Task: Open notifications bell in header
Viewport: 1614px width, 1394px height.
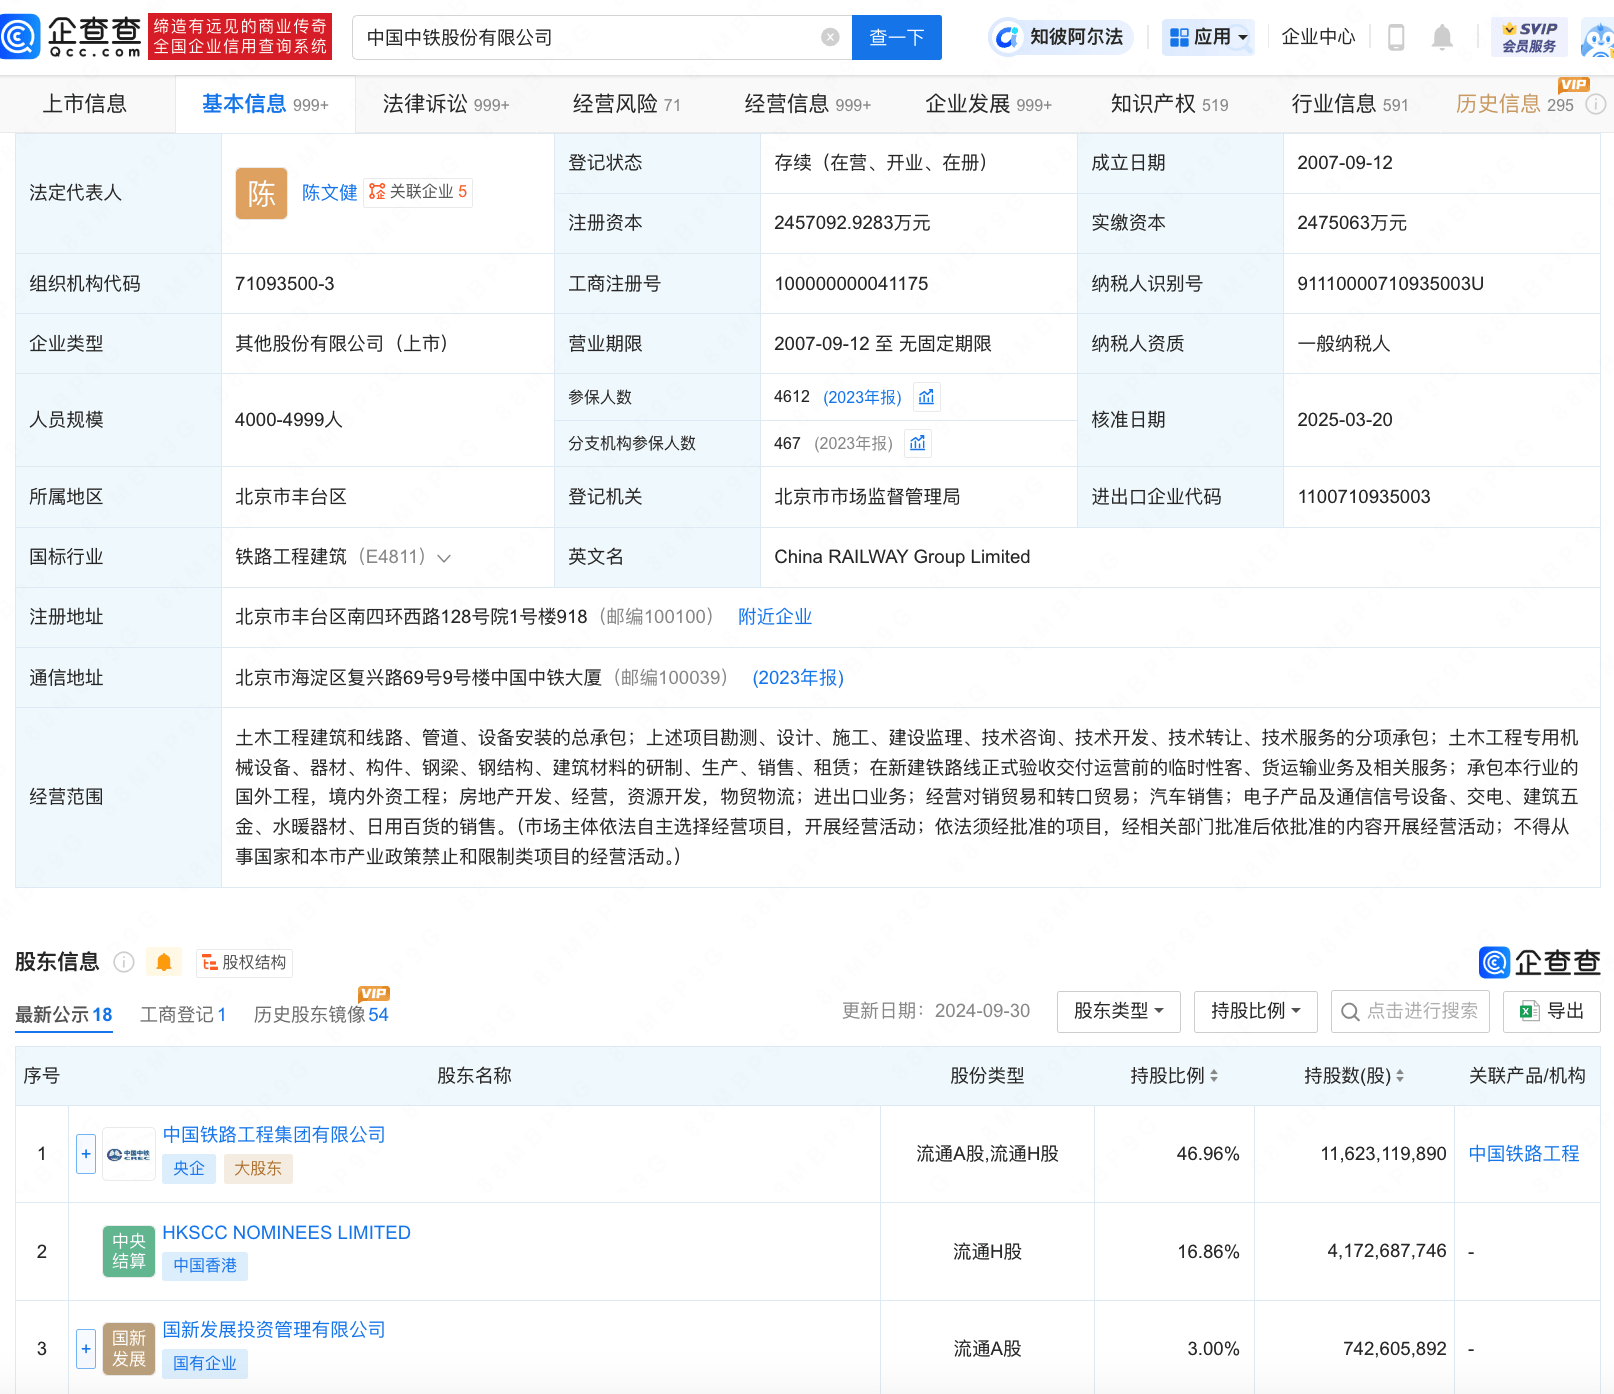Action: [x=1442, y=37]
